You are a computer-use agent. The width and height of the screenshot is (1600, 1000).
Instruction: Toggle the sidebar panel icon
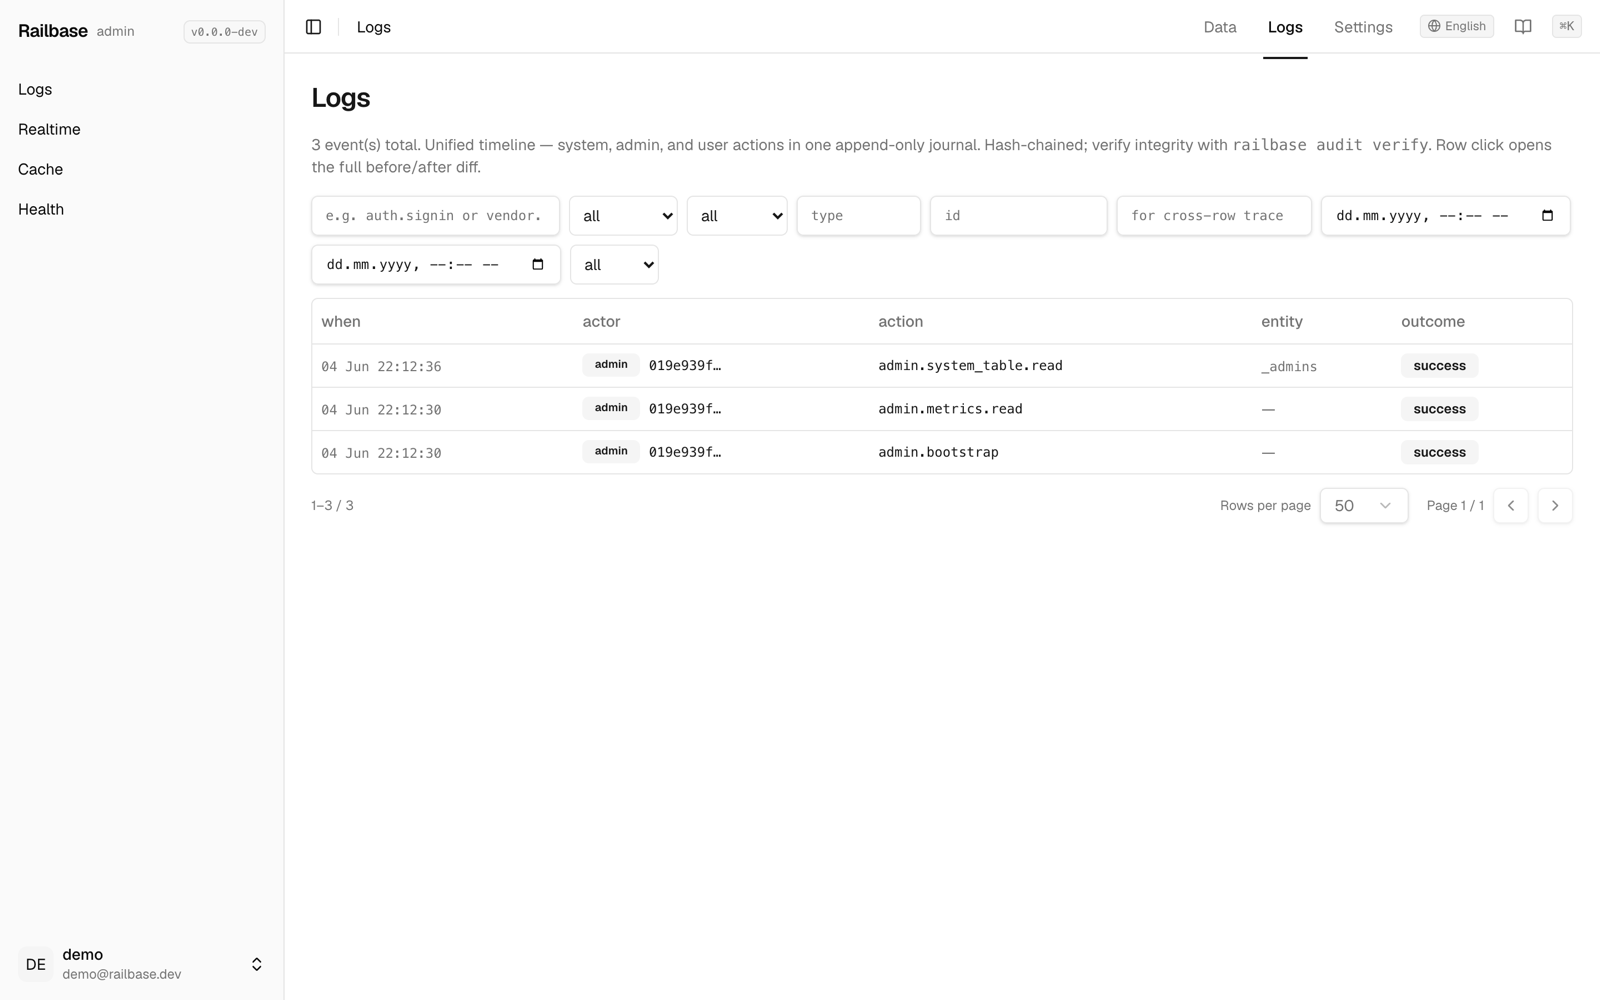pos(313,27)
